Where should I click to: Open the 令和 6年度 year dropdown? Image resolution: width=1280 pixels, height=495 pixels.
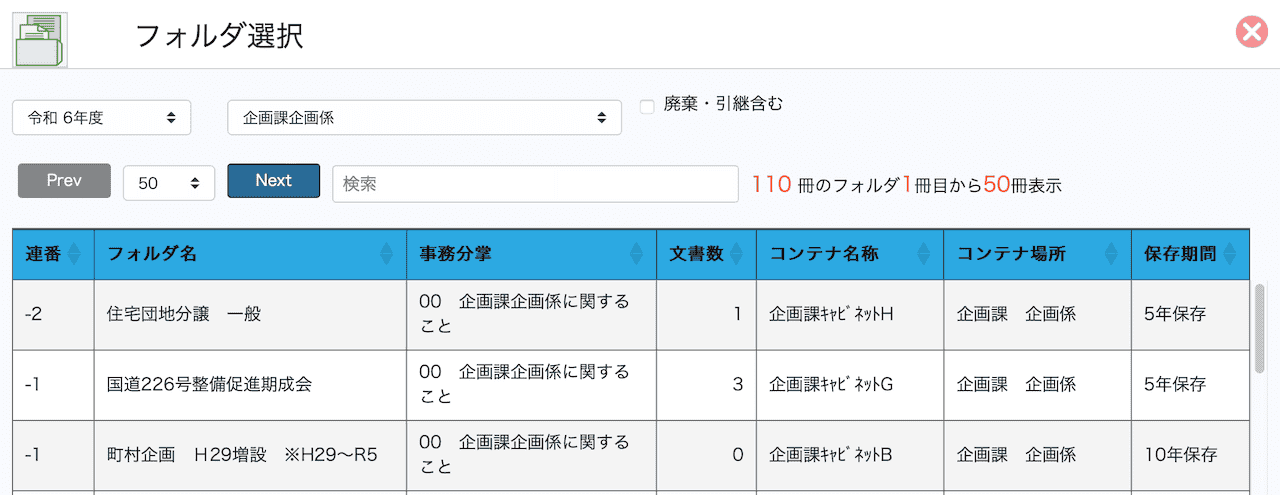click(x=102, y=117)
